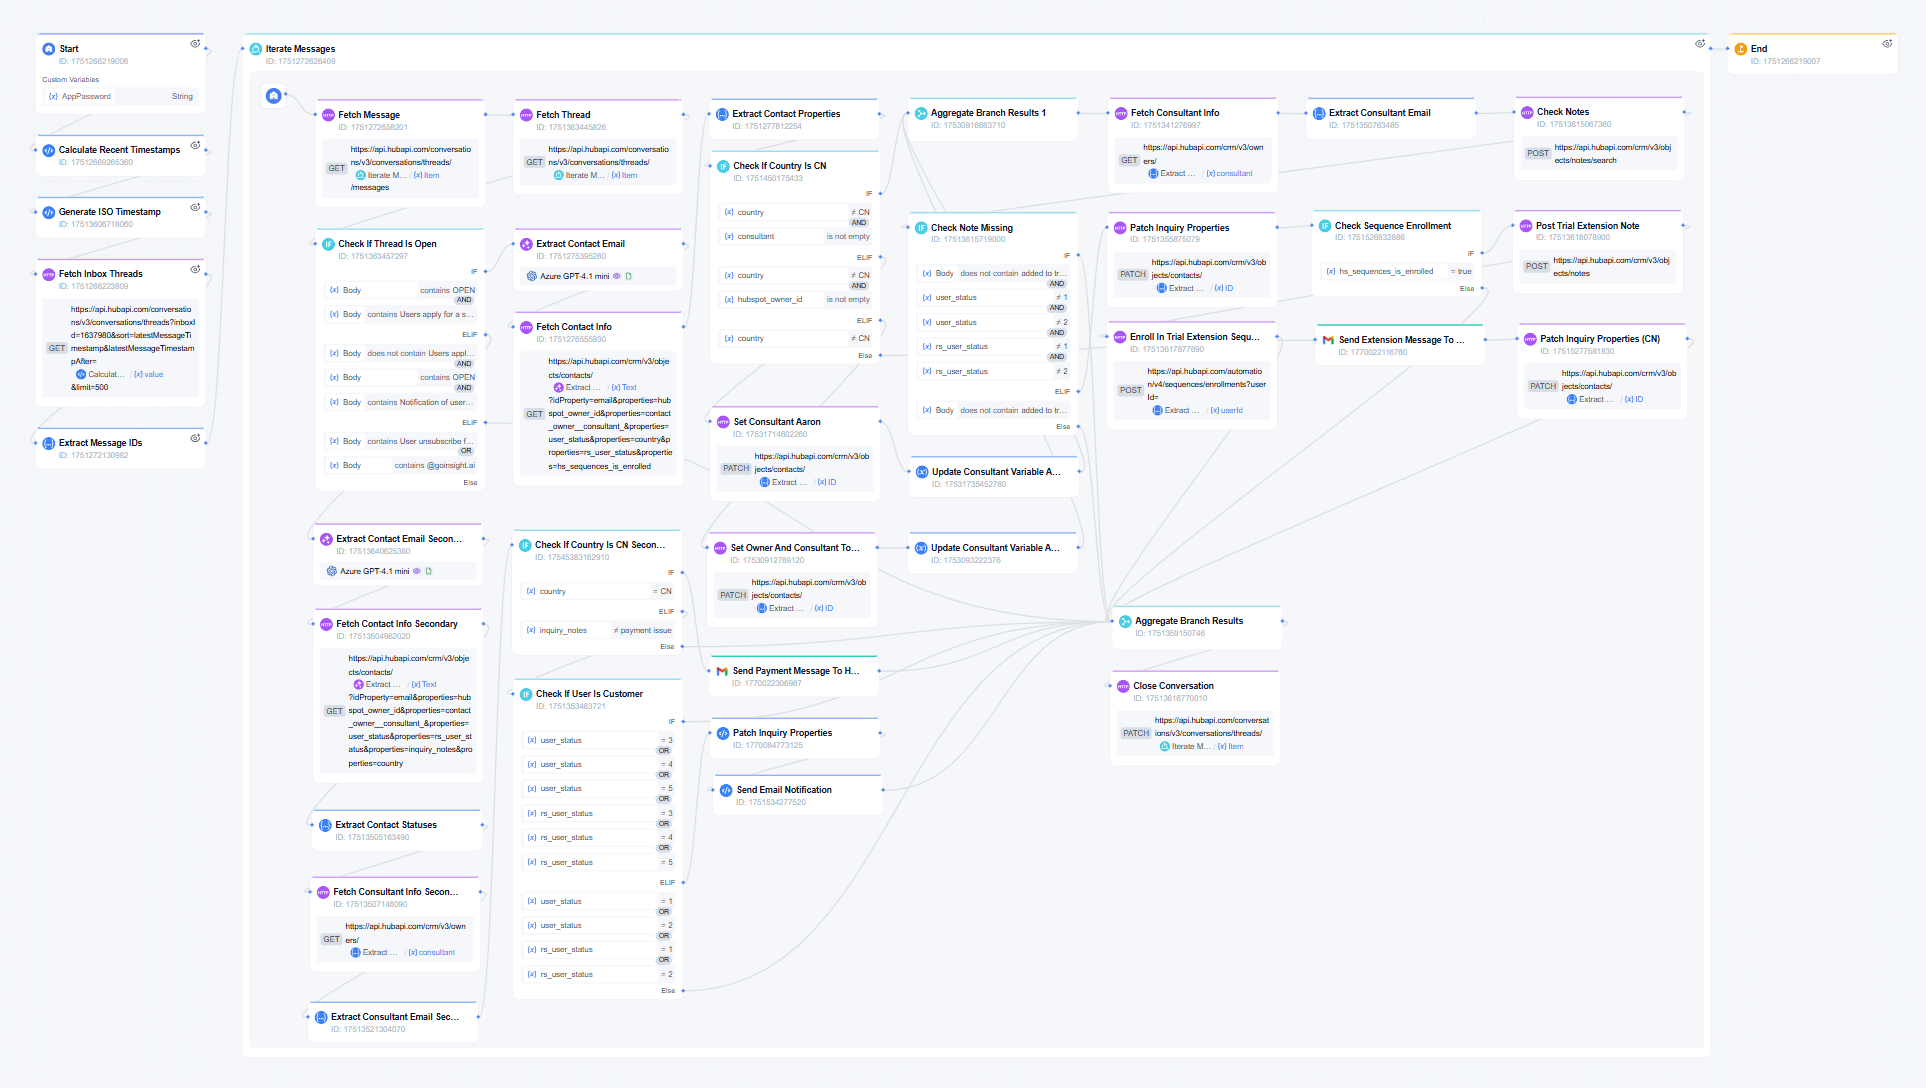
Task: Click the Iterate Messages loop icon
Action: (256, 49)
